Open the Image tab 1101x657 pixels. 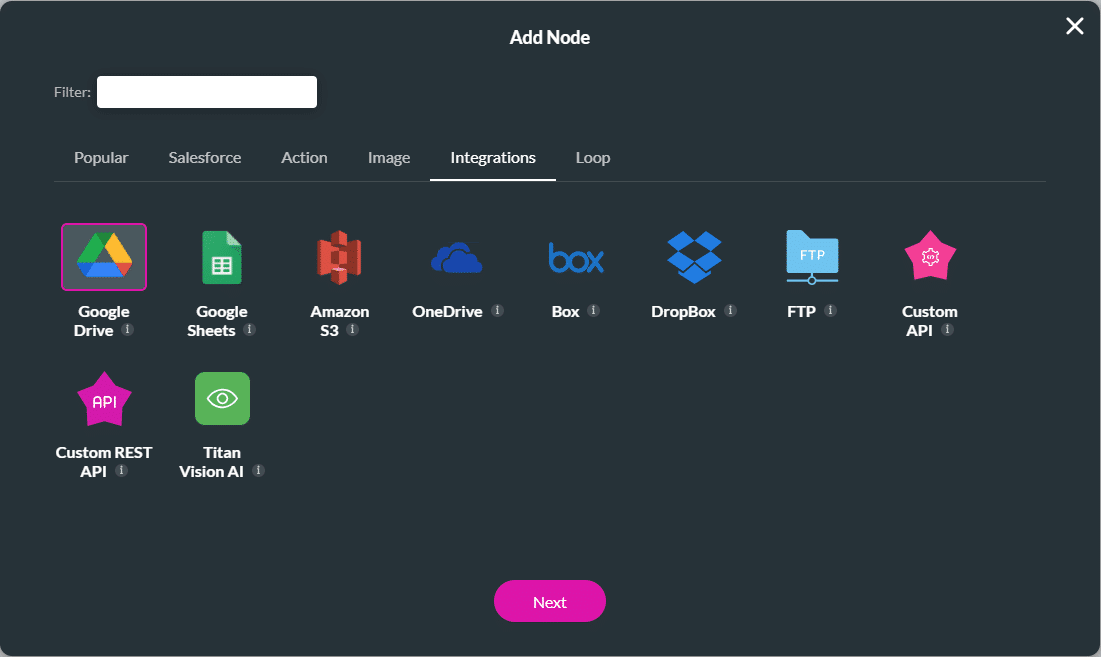(389, 157)
